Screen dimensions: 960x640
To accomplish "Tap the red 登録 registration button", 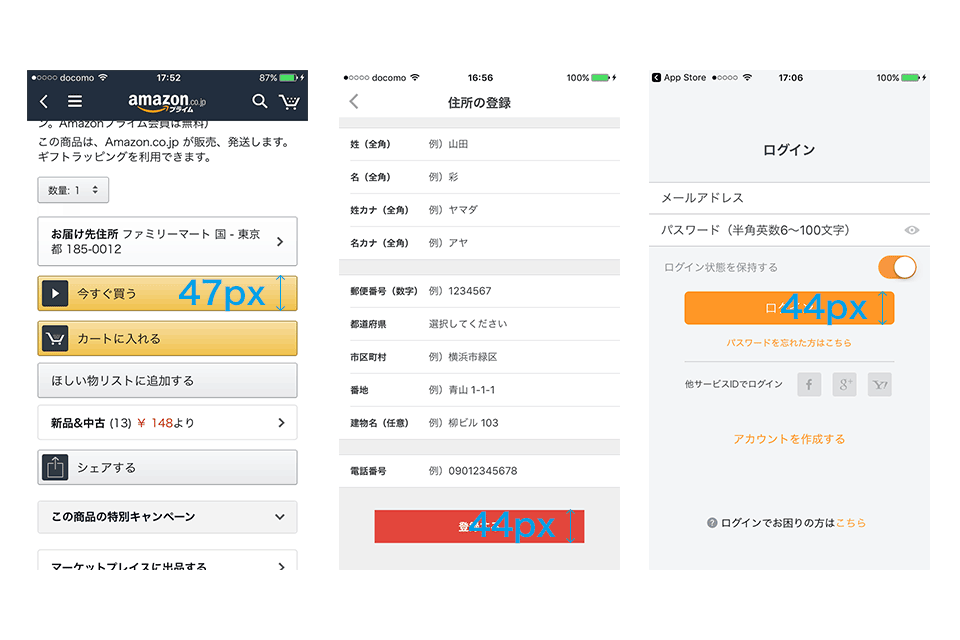I will tap(479, 525).
